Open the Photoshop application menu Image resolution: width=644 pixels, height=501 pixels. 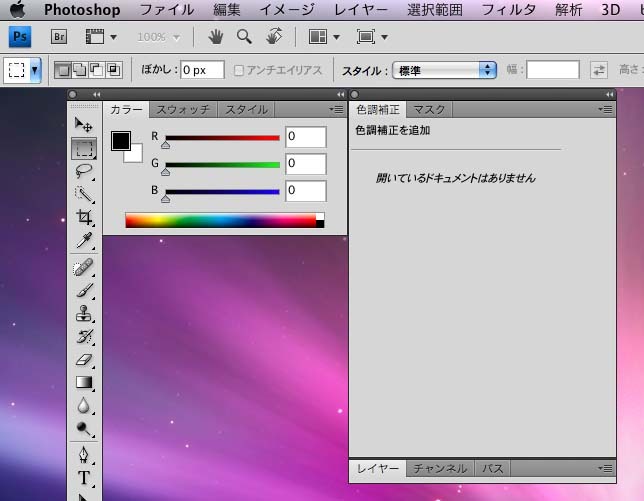[82, 10]
